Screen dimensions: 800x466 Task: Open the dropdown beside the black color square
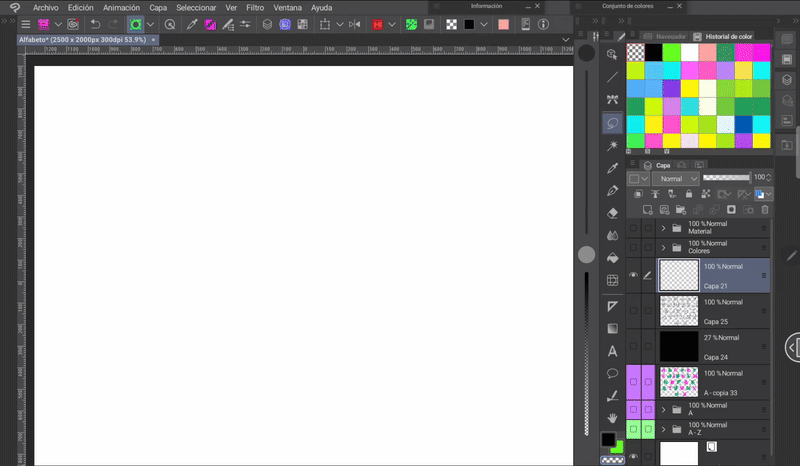(x=484, y=24)
